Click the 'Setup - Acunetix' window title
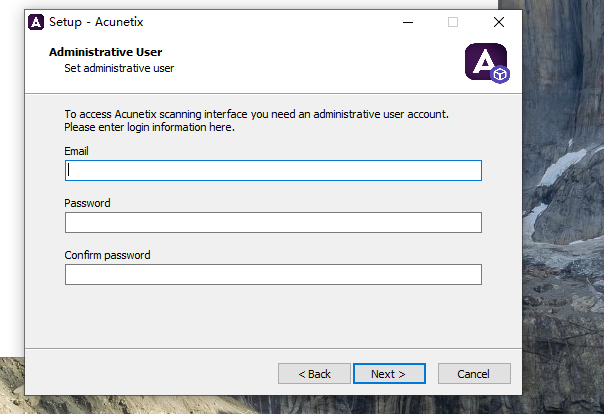The width and height of the screenshot is (604, 414). [96, 22]
